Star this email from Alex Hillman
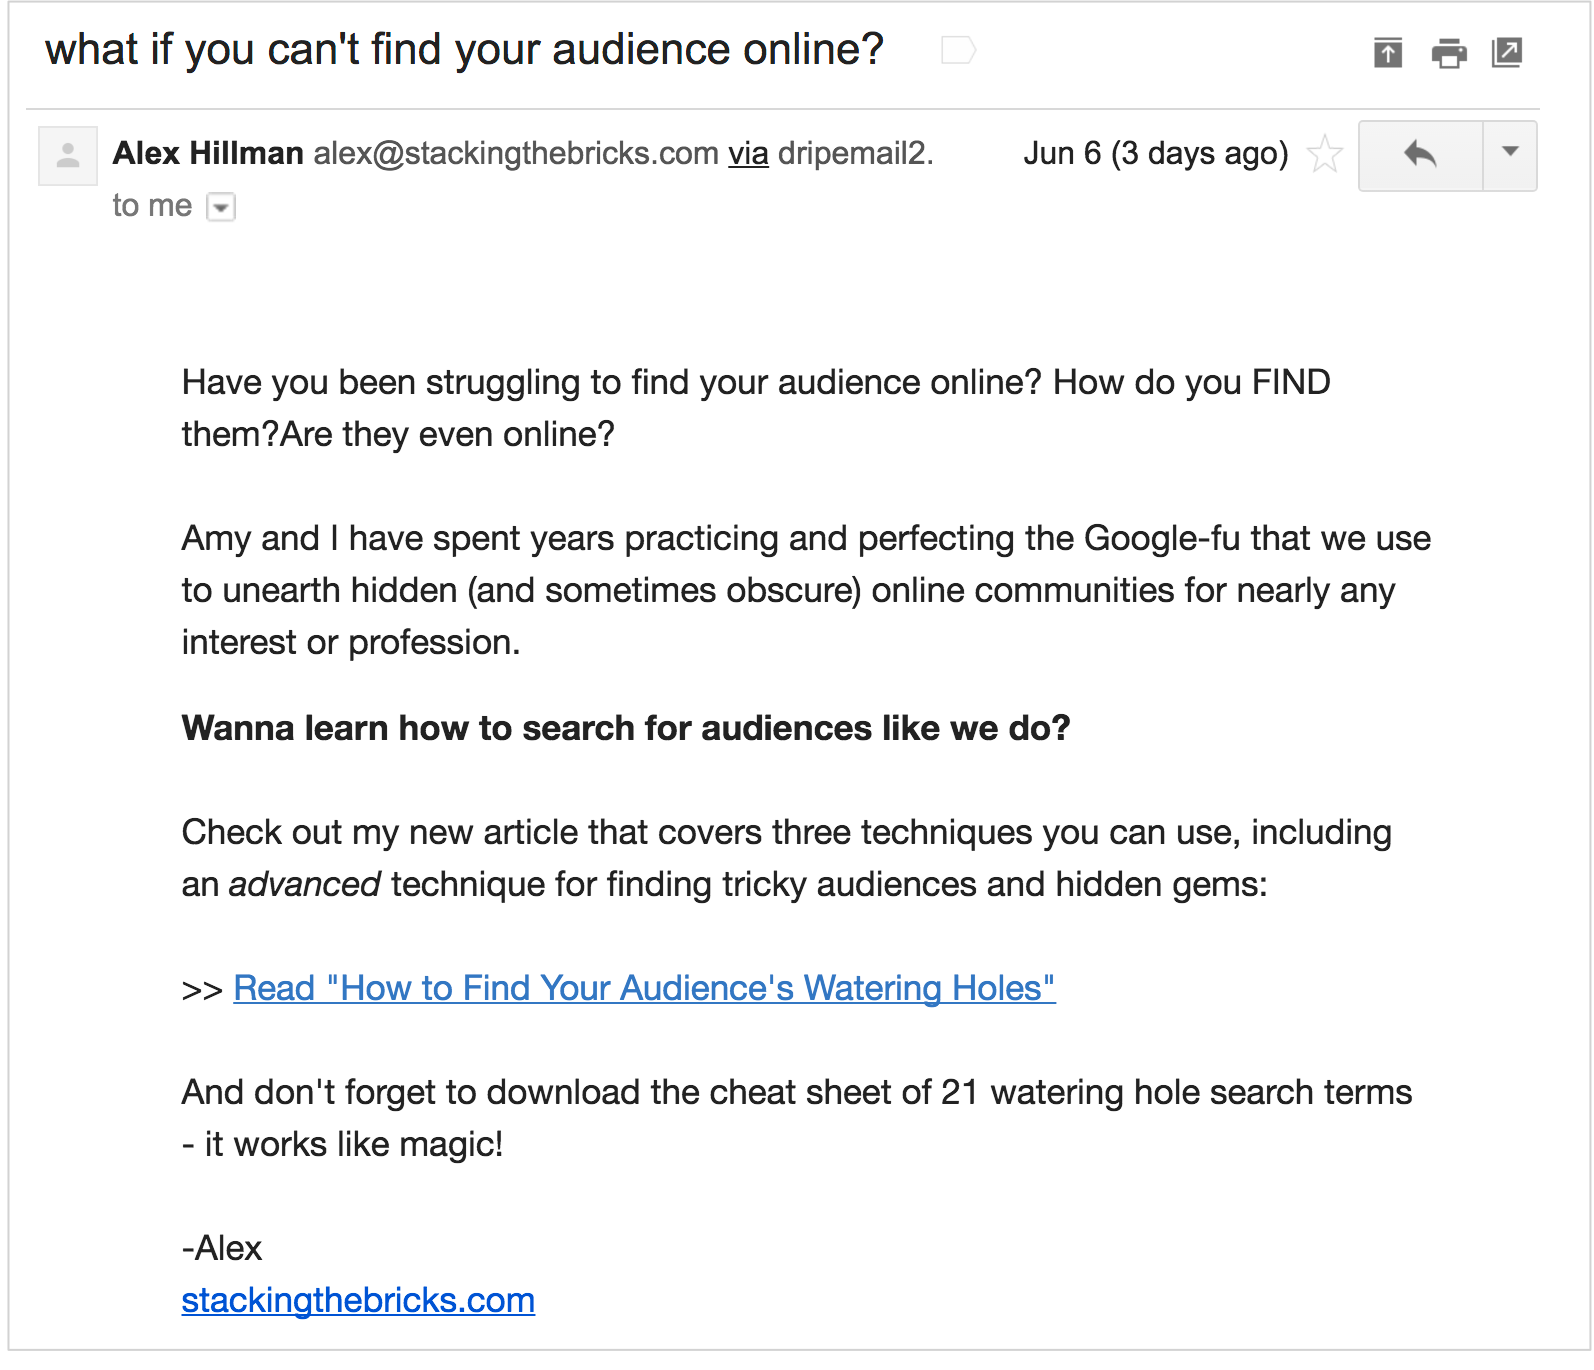 1325,154
